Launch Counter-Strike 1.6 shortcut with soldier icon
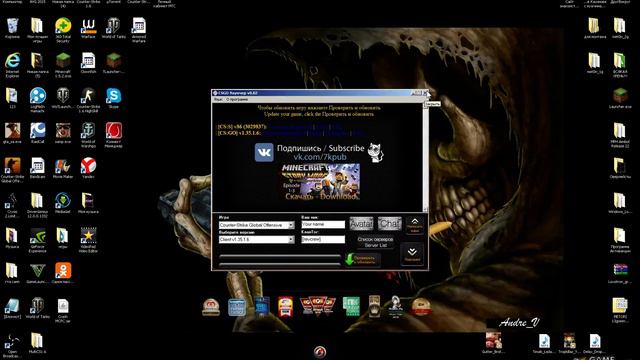Image resolution: width=640 pixels, height=360 pixels. (88, 100)
